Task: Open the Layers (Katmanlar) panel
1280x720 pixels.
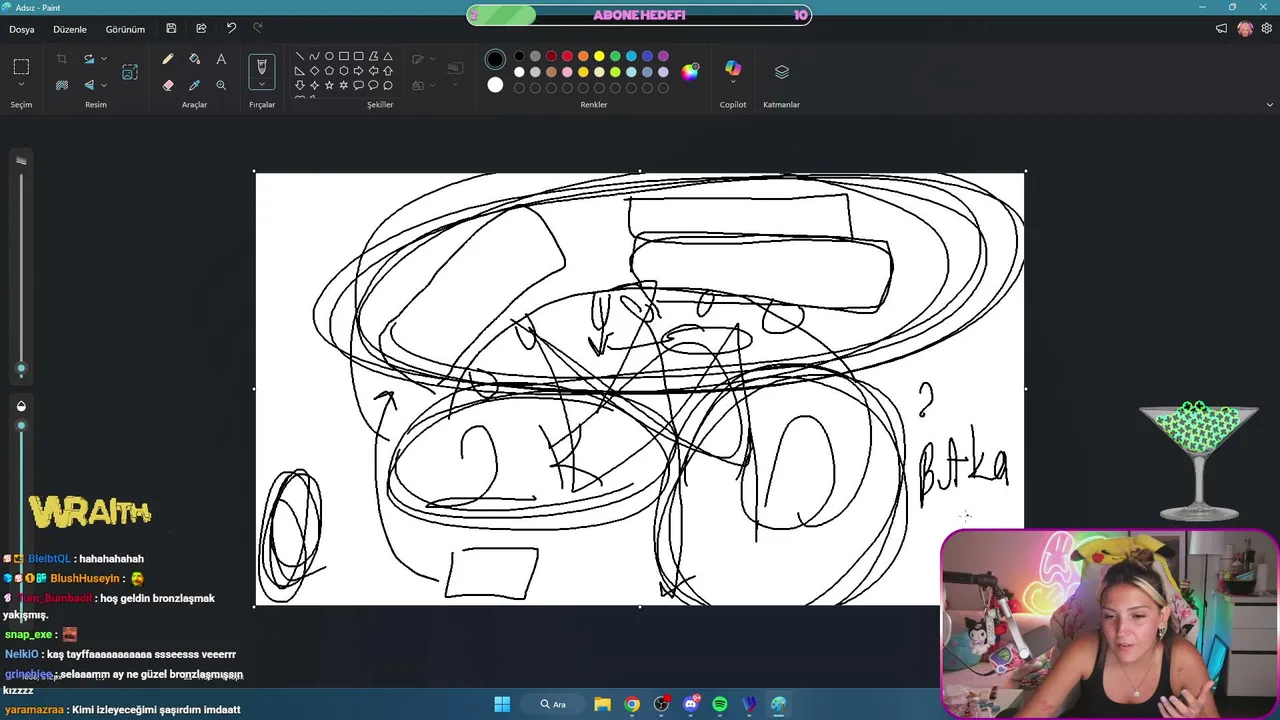Action: 782,72
